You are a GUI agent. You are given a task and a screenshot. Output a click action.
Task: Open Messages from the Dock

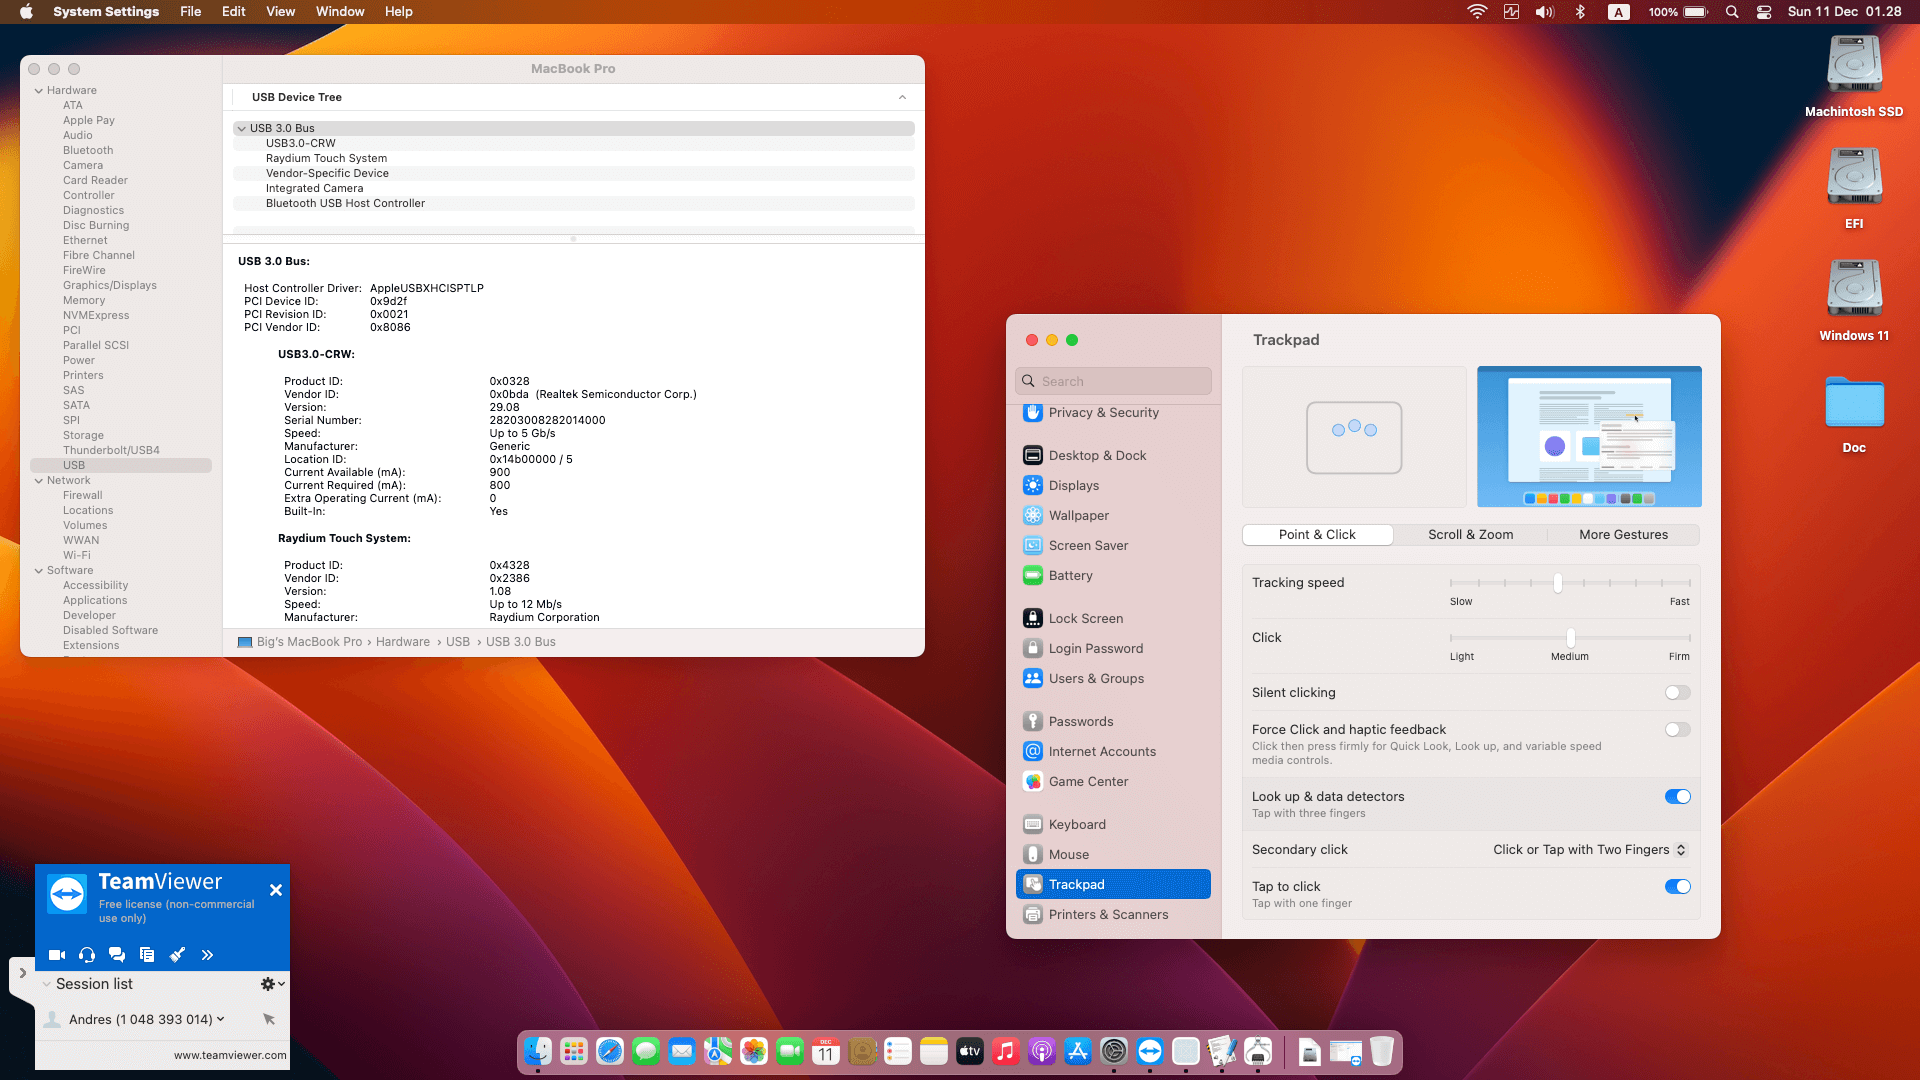pyautogui.click(x=646, y=1051)
